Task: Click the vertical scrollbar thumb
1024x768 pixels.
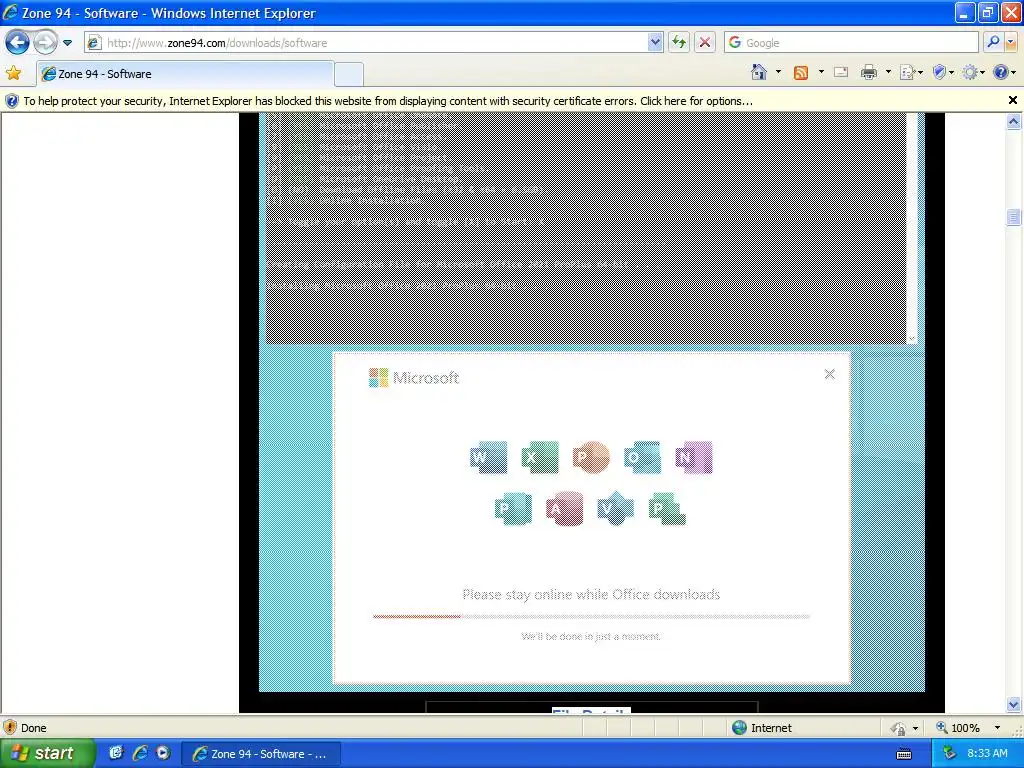Action: [x=1013, y=217]
